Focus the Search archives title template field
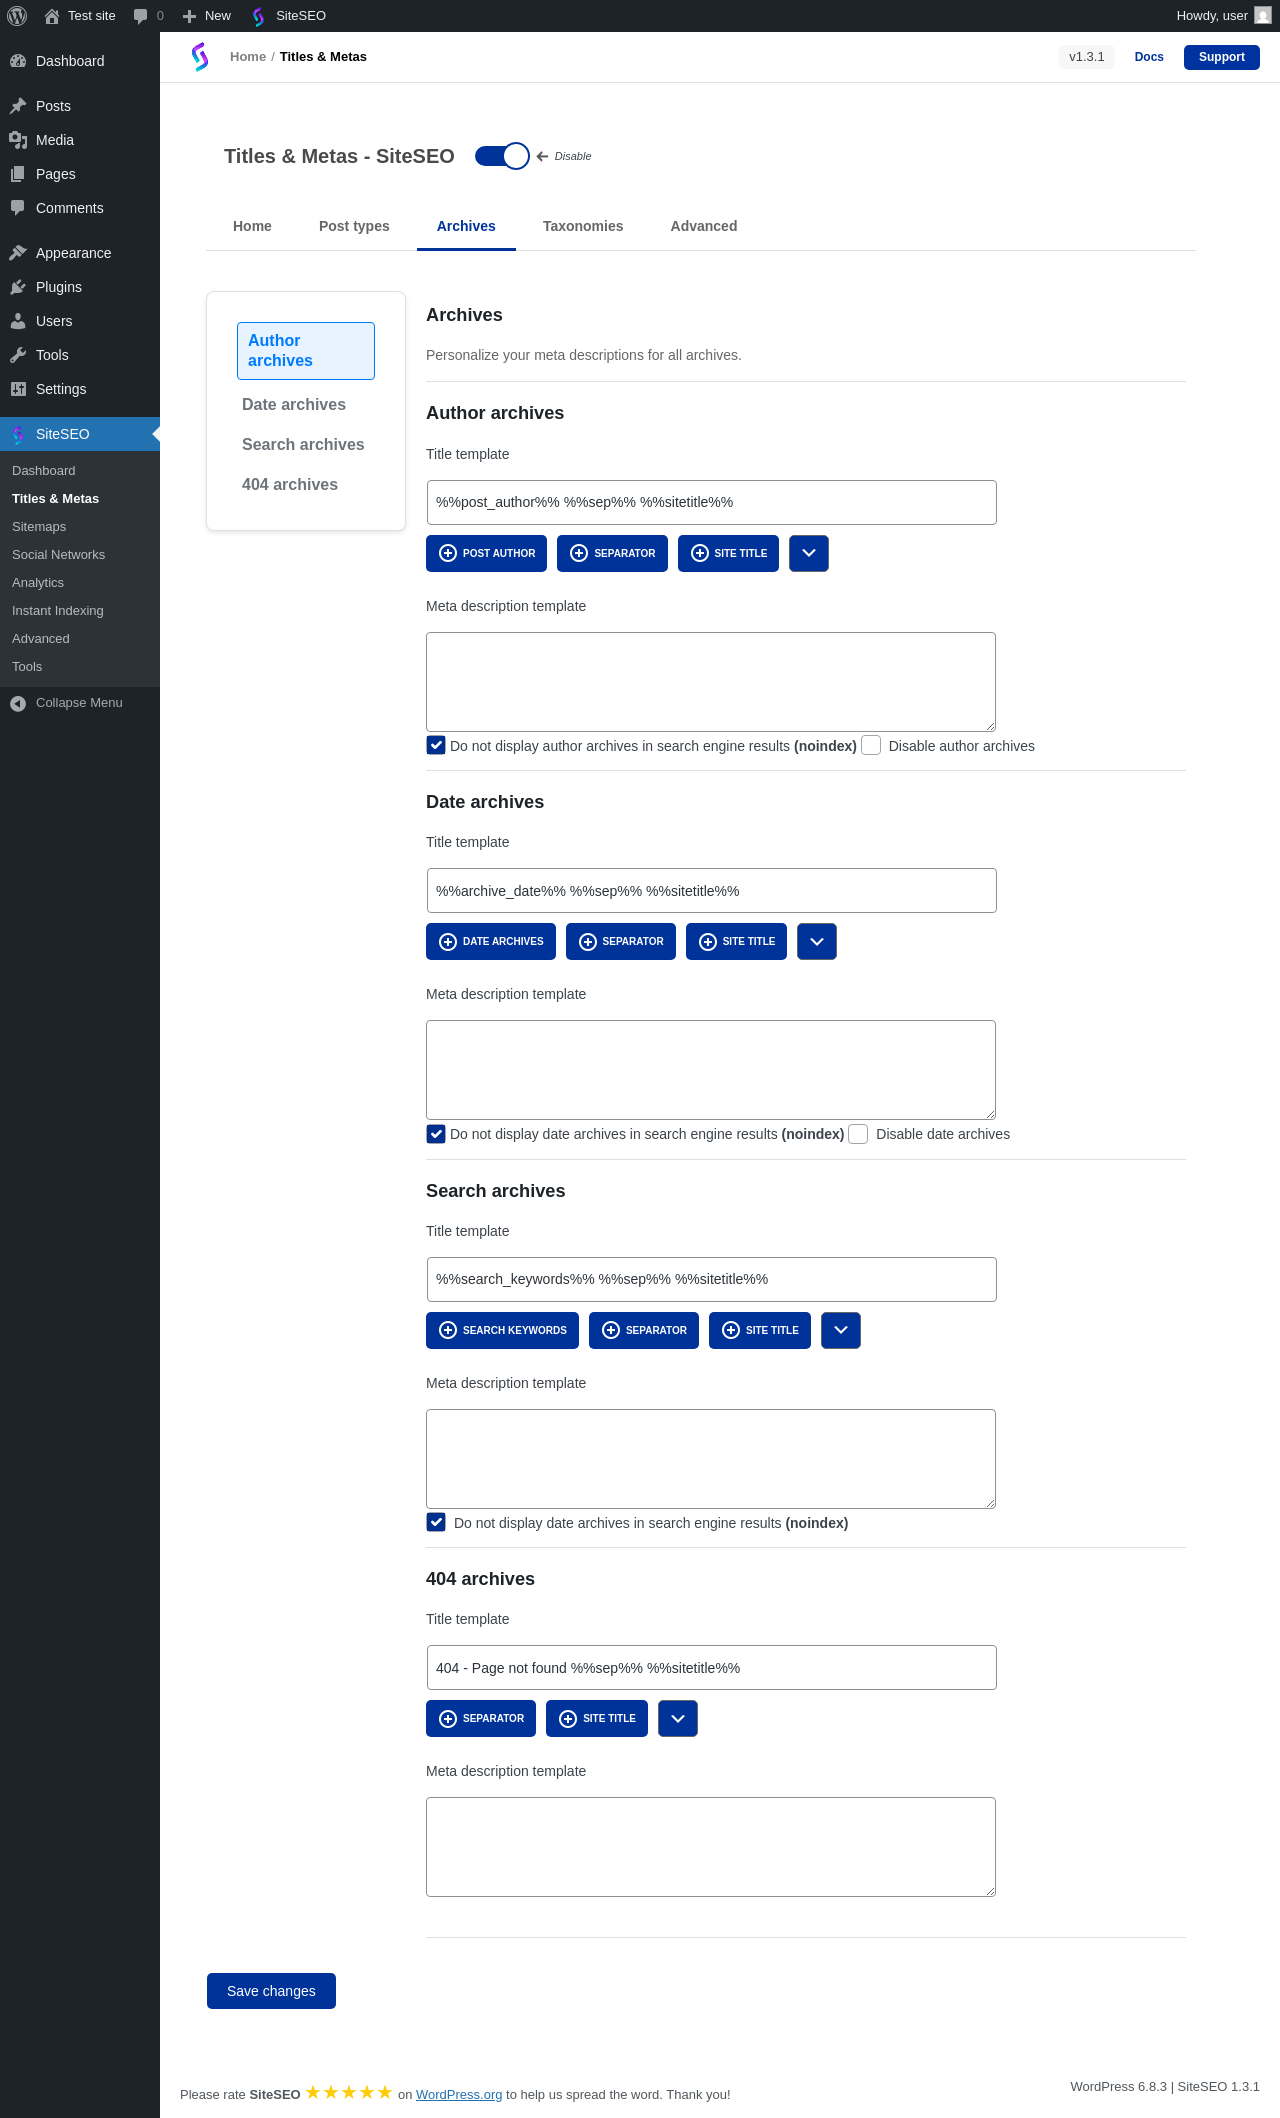The width and height of the screenshot is (1280, 2118). pos(712,1279)
